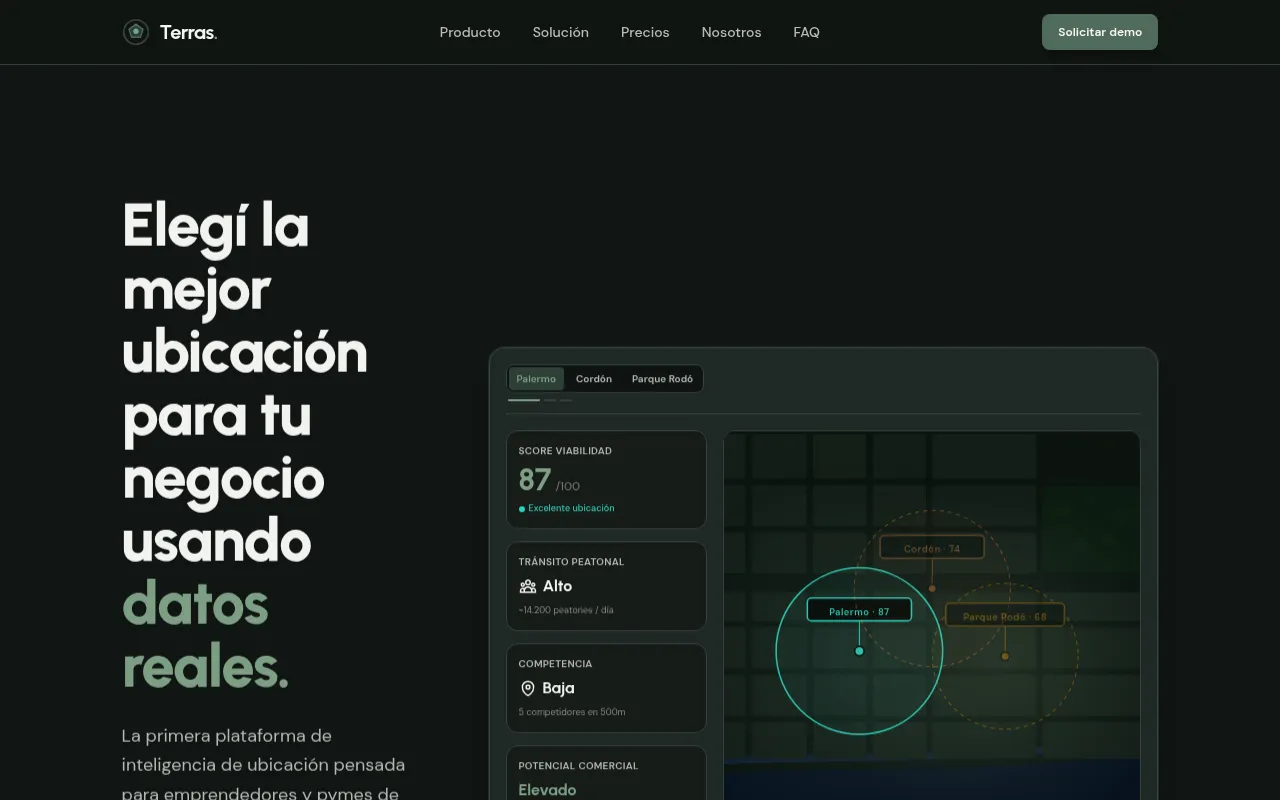Click the Score Viabilidad card
The image size is (1280, 800).
tap(606, 480)
